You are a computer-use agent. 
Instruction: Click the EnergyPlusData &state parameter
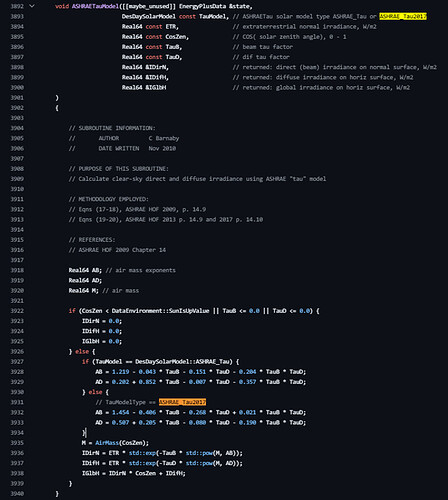pyautogui.click(x=214, y=6)
